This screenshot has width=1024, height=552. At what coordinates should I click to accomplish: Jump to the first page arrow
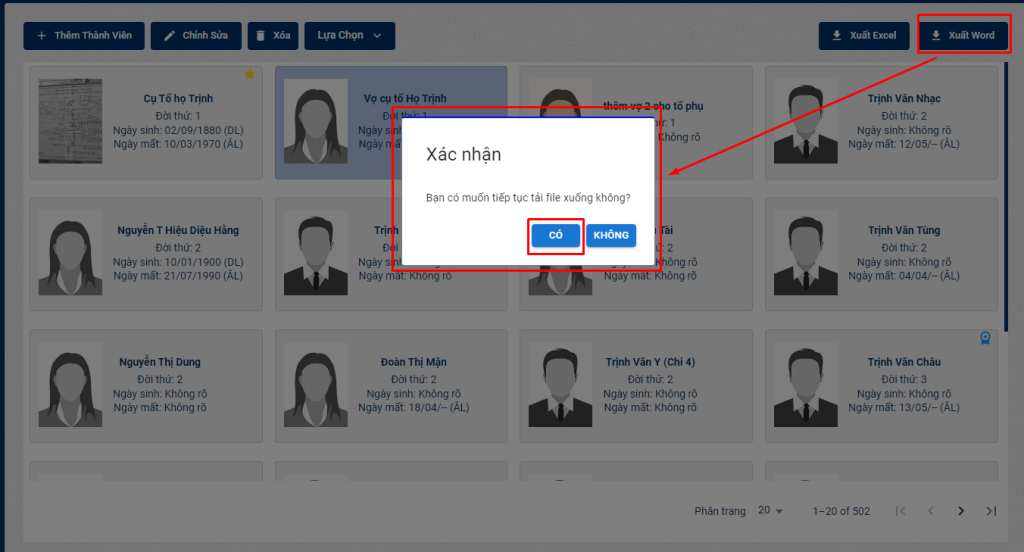coord(900,511)
